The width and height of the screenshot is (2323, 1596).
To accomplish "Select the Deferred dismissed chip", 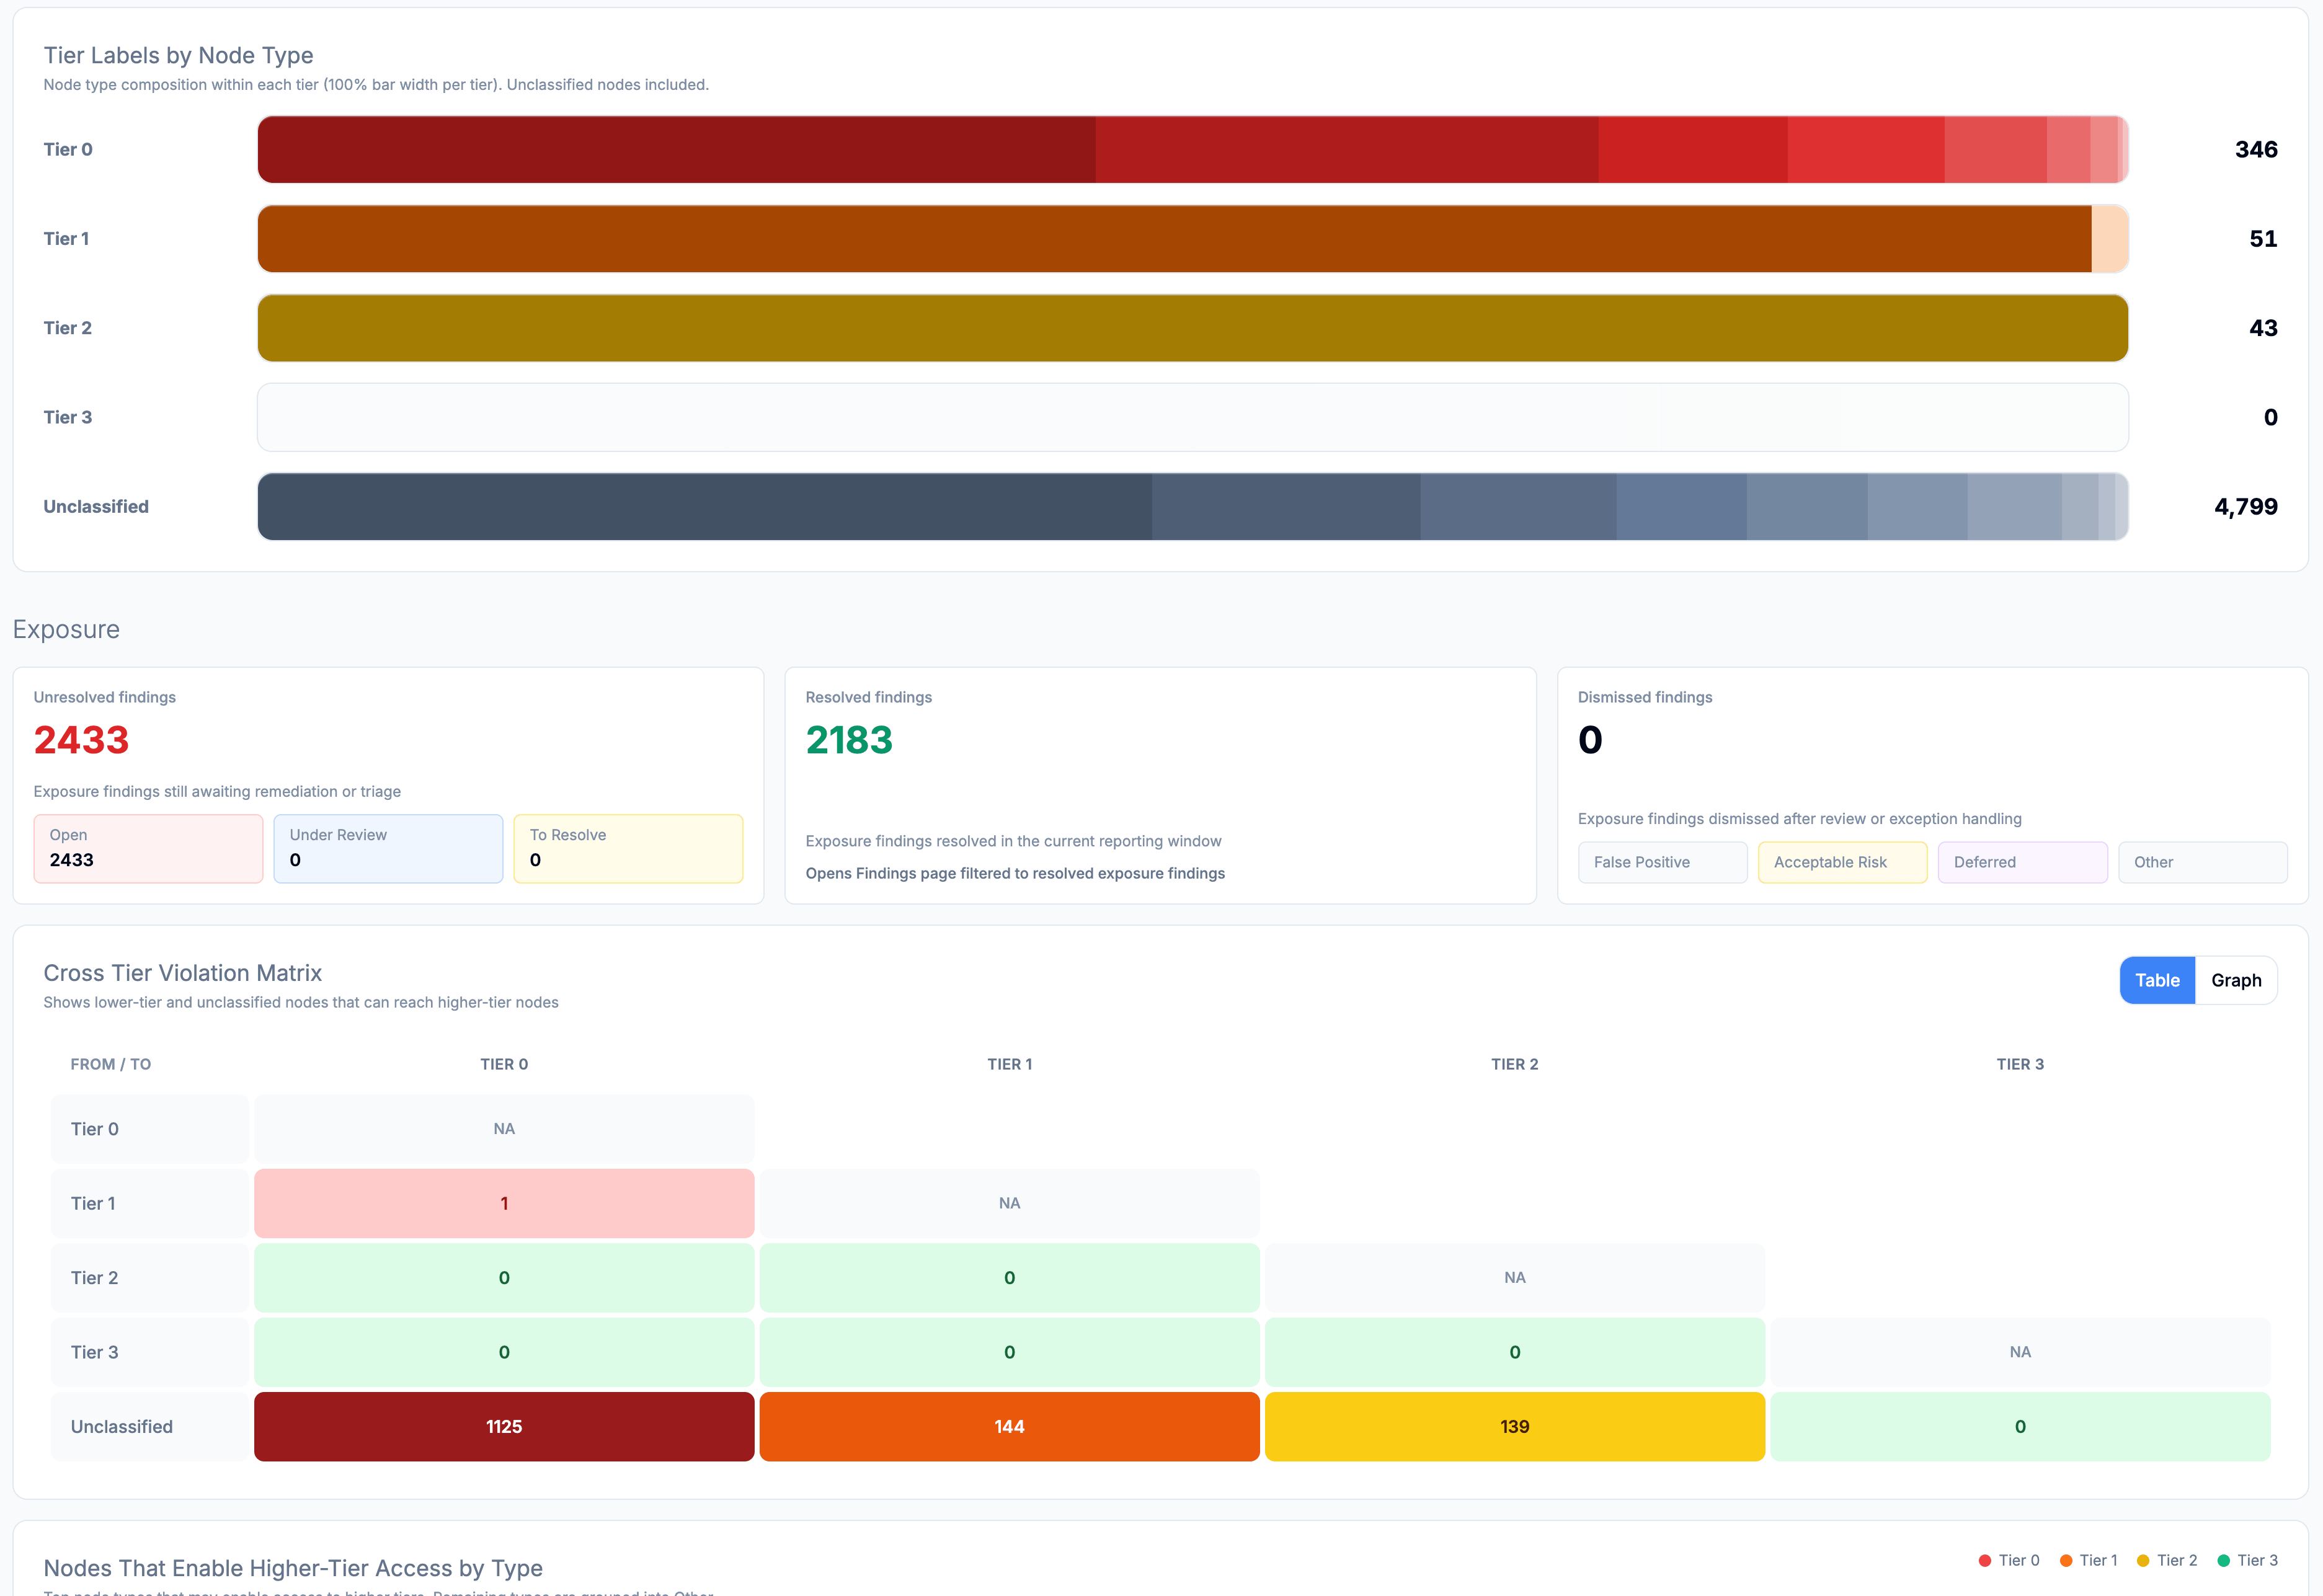I will point(2022,862).
